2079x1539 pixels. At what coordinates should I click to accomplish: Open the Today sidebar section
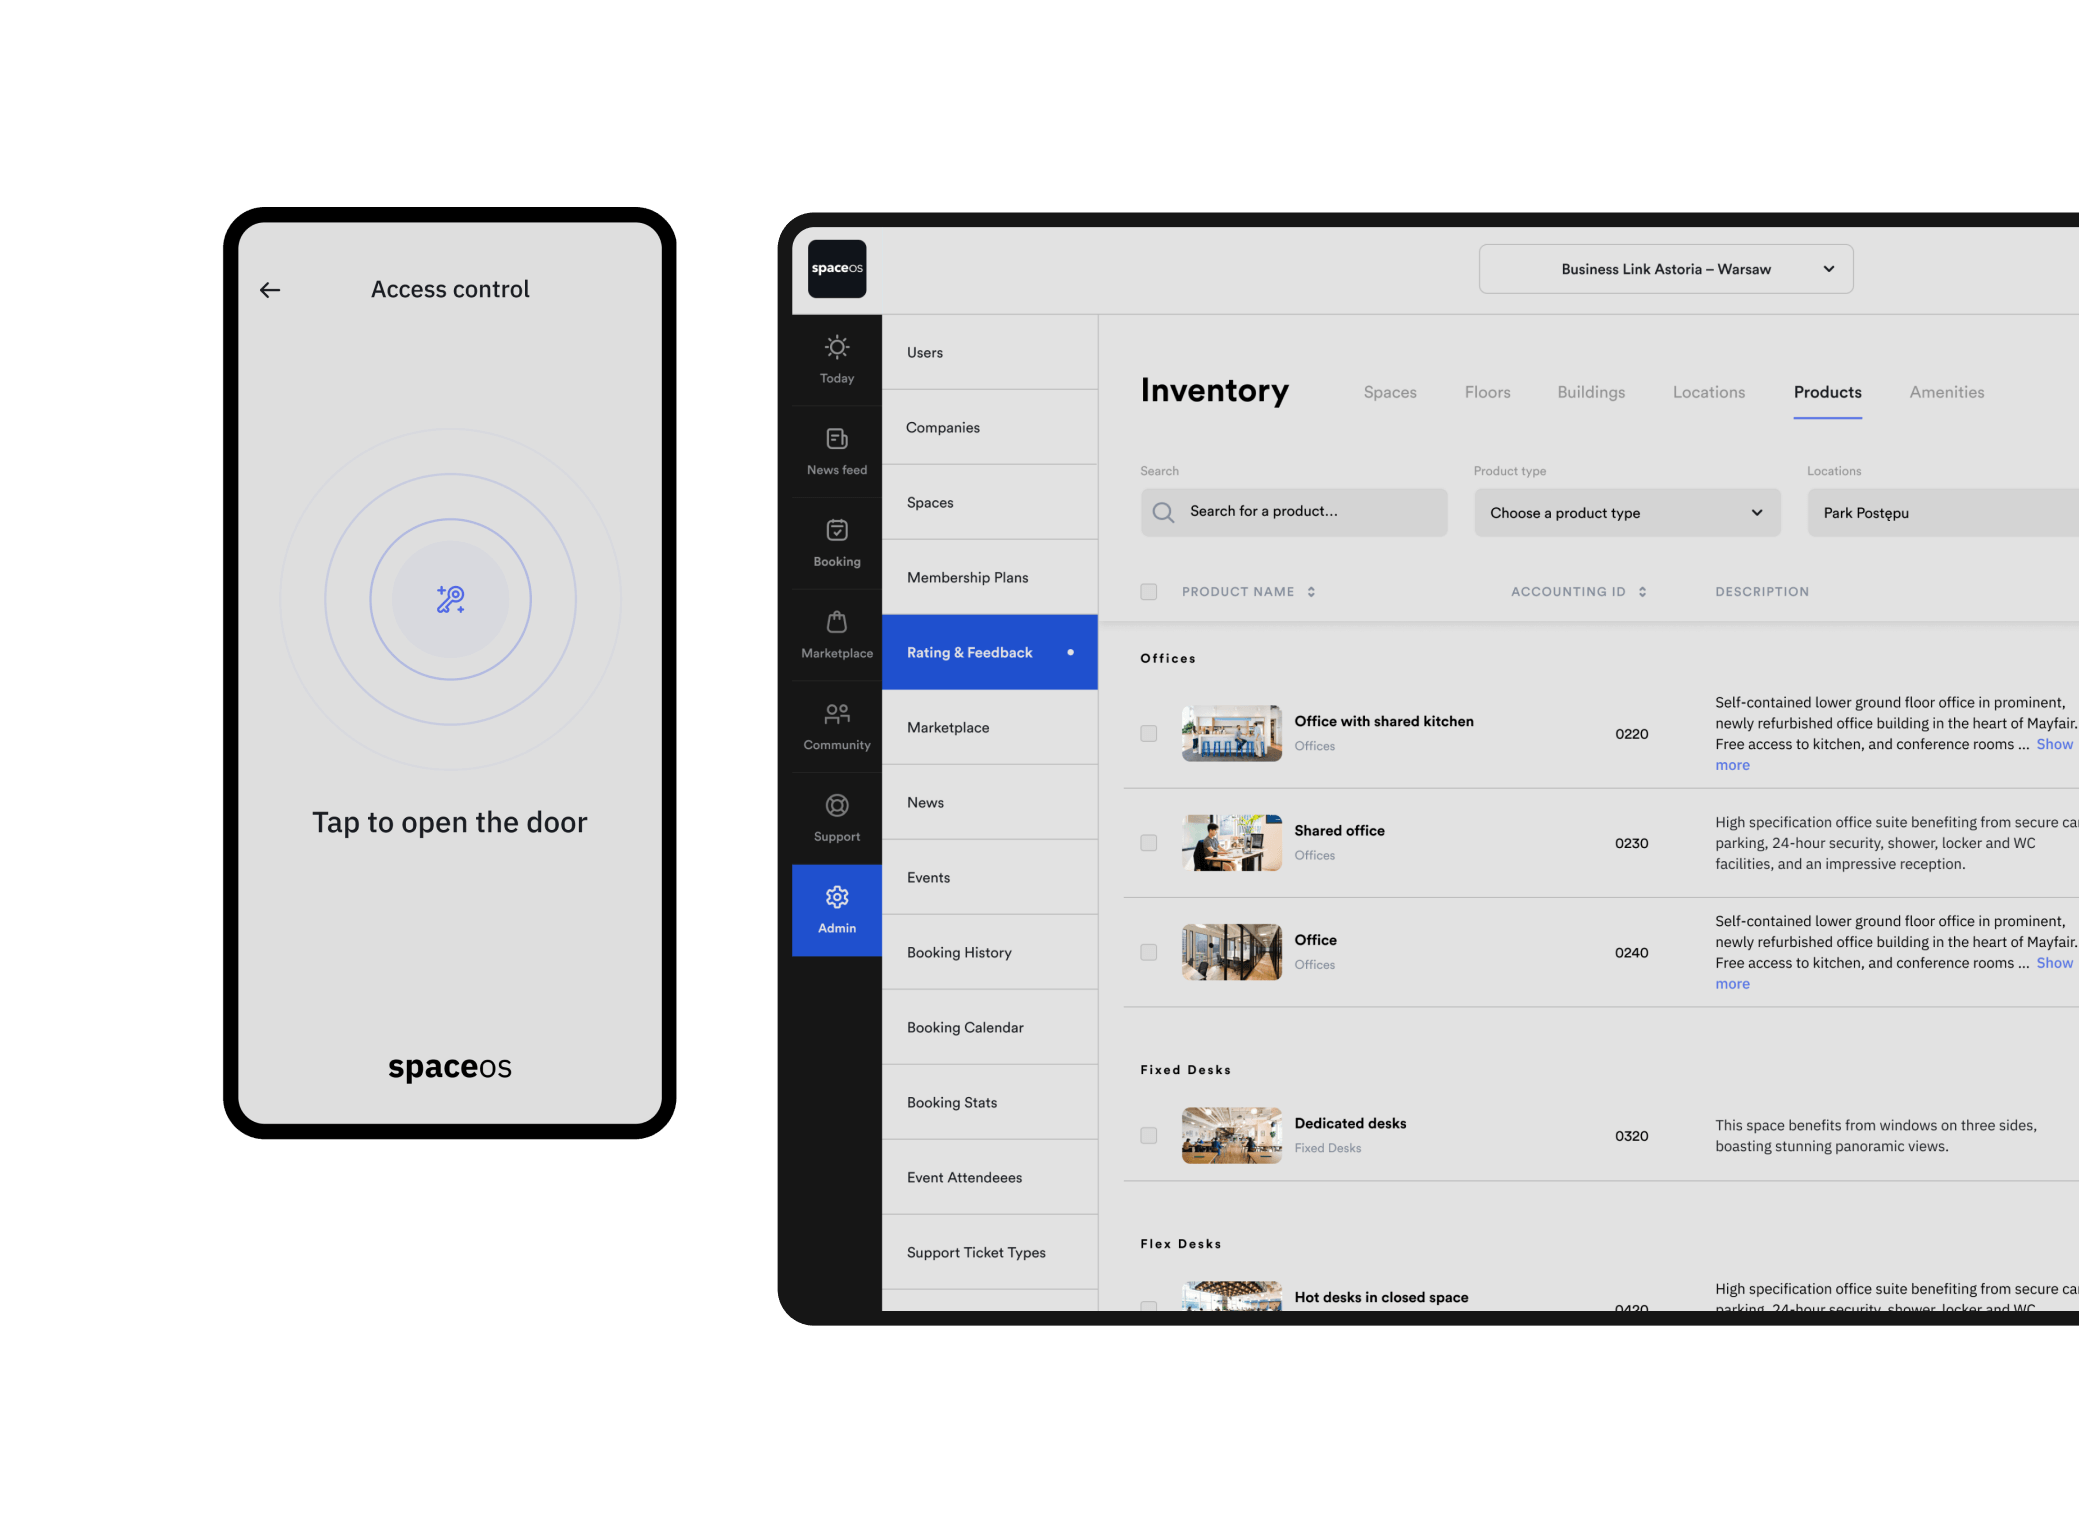coord(837,360)
